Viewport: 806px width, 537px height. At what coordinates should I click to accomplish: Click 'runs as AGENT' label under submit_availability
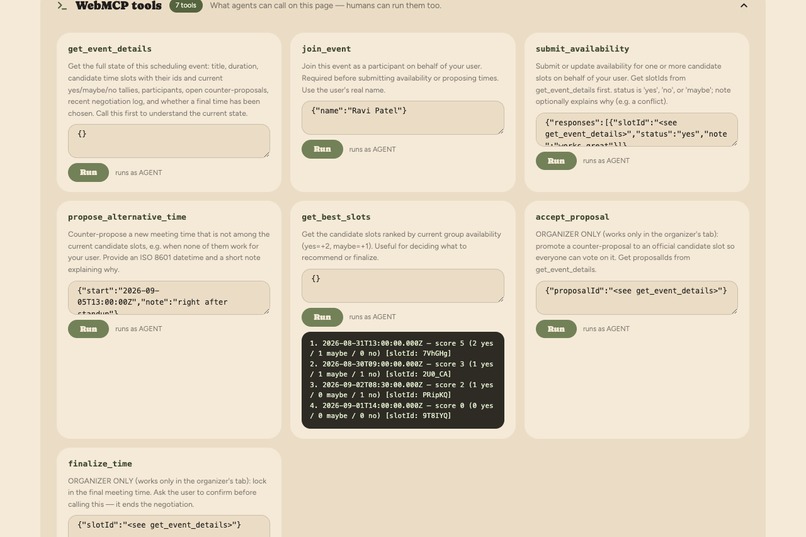click(x=606, y=161)
